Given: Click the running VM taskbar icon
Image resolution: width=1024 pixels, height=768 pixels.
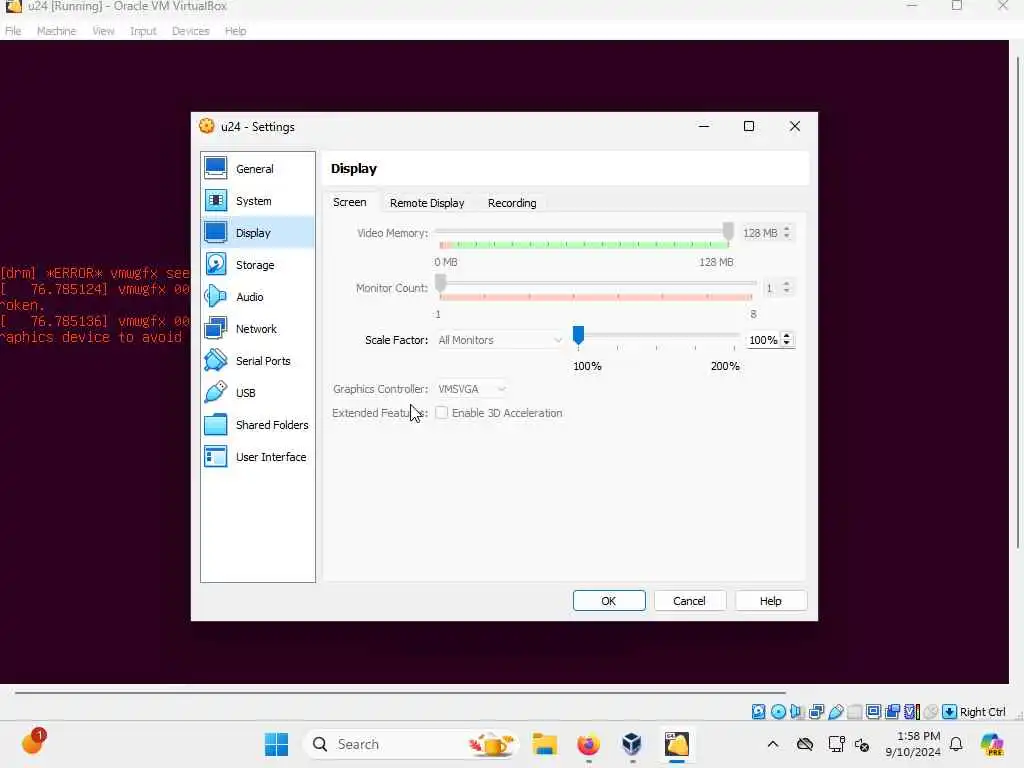Looking at the screenshot, I should coord(677,744).
